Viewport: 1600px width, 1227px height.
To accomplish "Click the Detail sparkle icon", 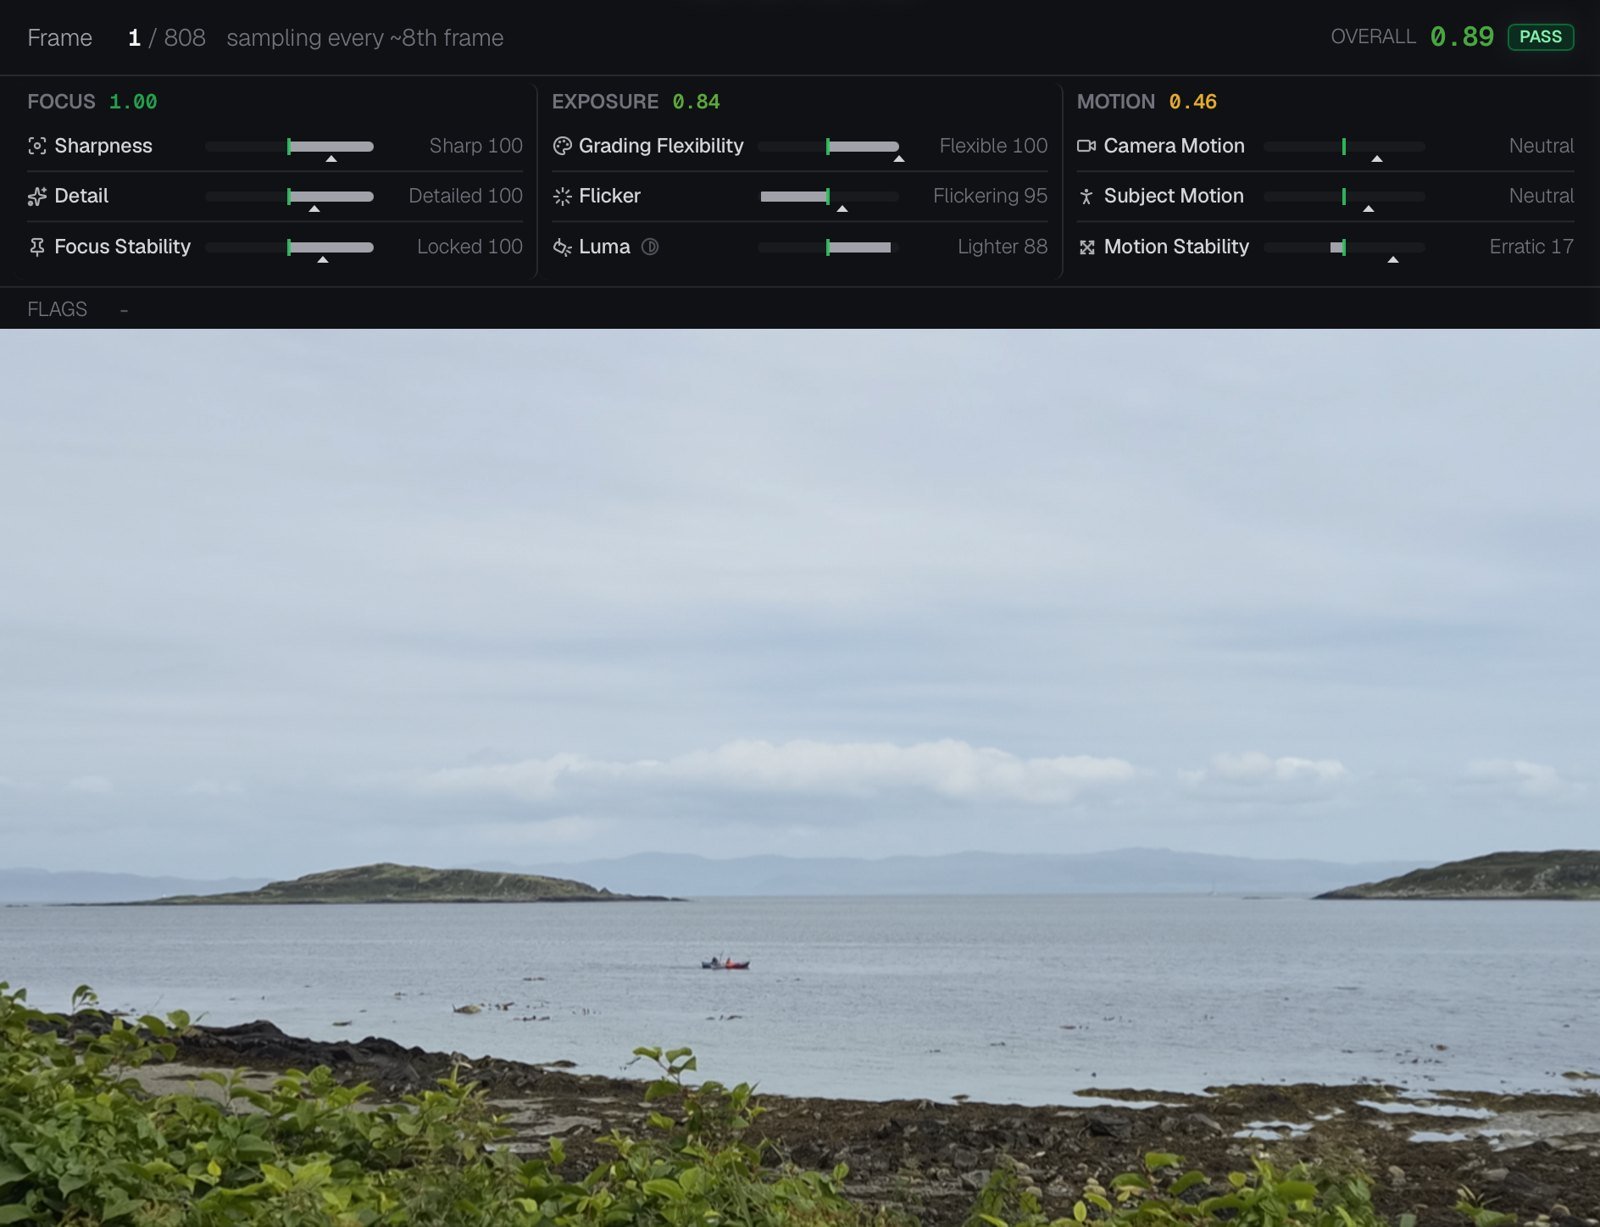I will [37, 196].
